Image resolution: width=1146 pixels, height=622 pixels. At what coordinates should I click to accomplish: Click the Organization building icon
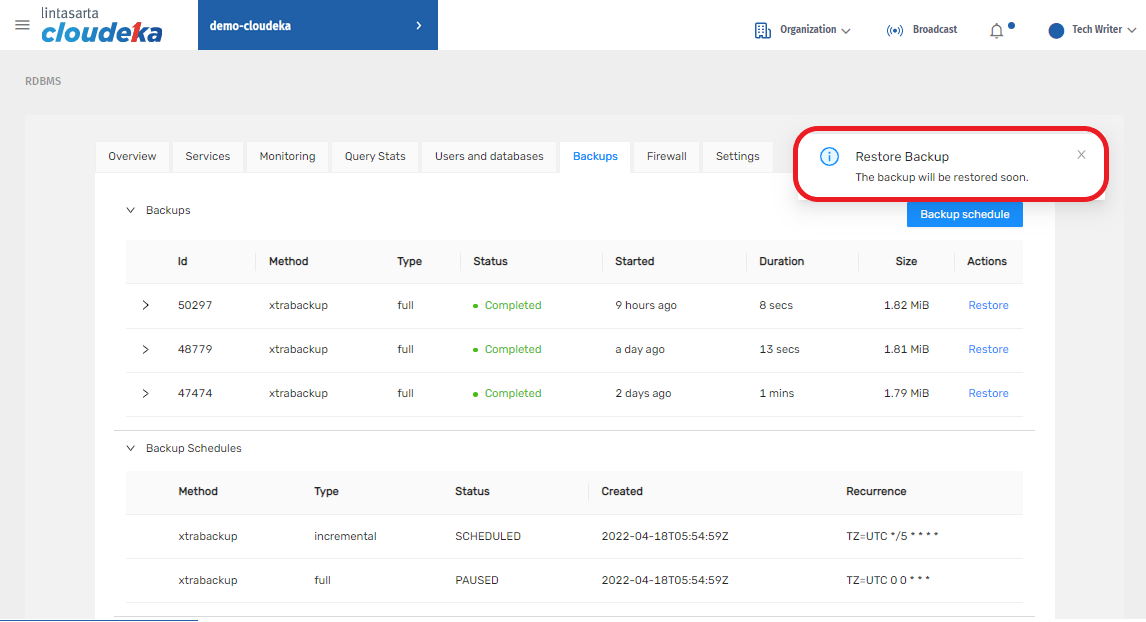[x=763, y=30]
